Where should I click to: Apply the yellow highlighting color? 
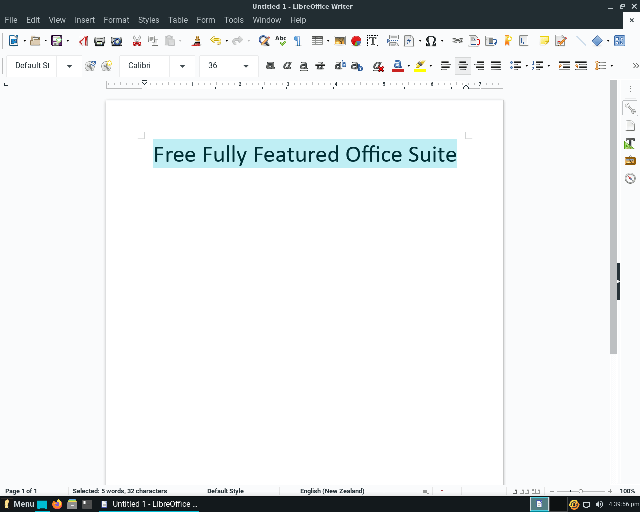[420, 66]
